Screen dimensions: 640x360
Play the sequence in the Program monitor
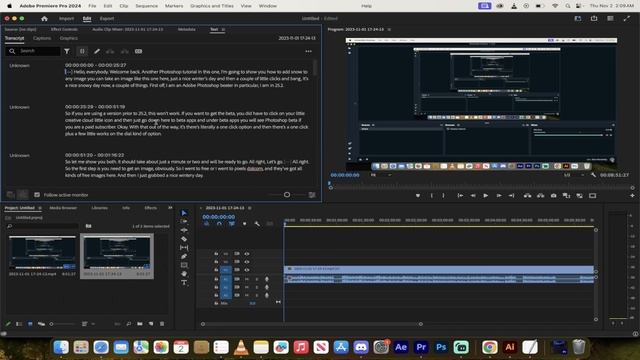485,196
